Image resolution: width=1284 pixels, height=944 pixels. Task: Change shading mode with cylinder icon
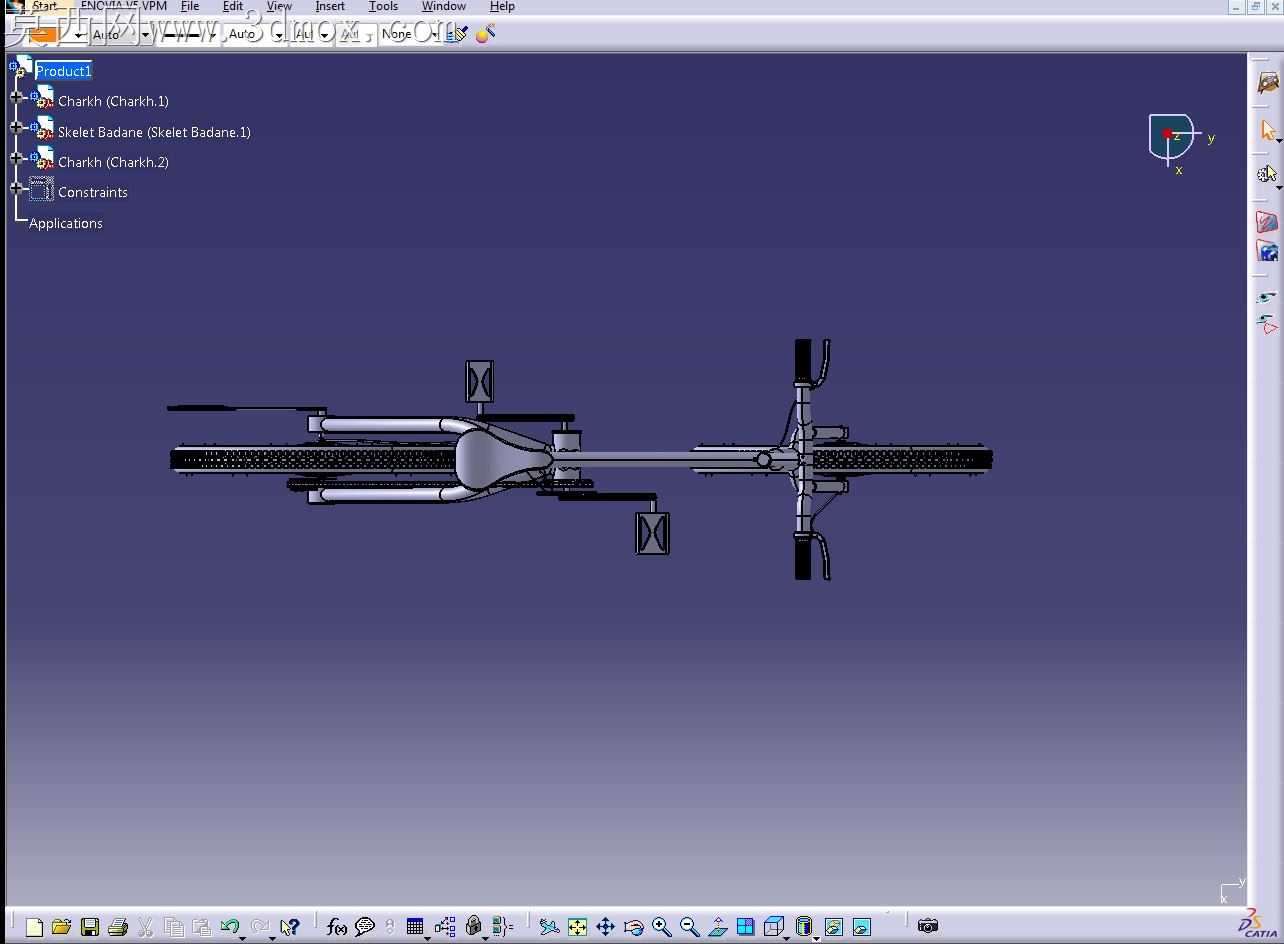coord(803,927)
